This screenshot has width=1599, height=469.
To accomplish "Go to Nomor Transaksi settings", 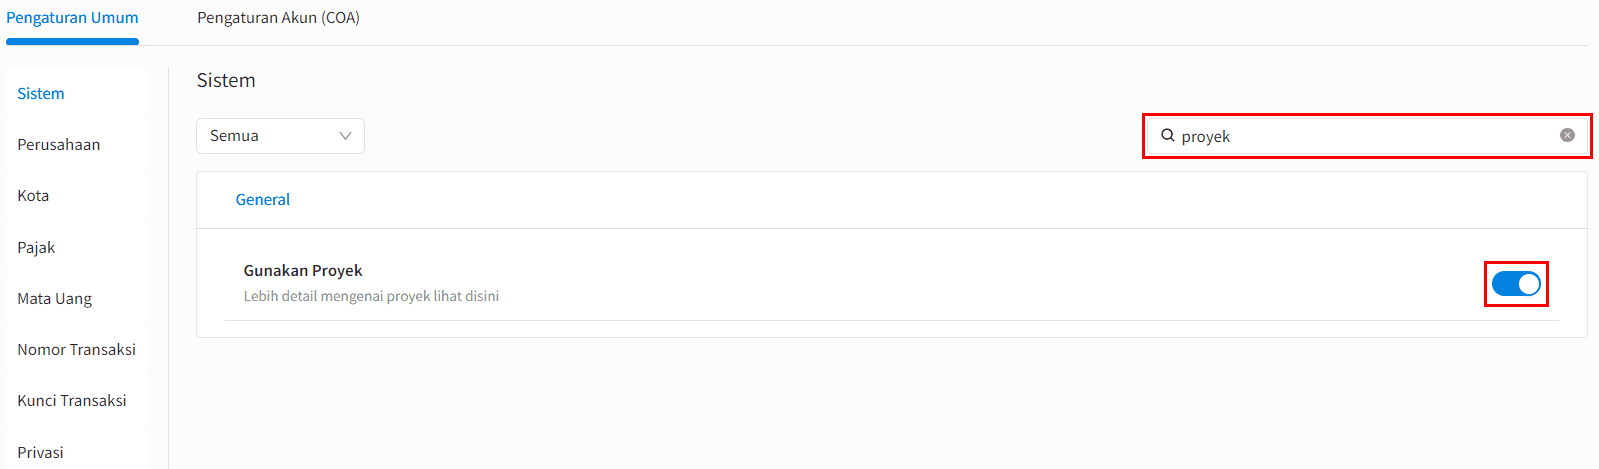I will [x=76, y=349].
